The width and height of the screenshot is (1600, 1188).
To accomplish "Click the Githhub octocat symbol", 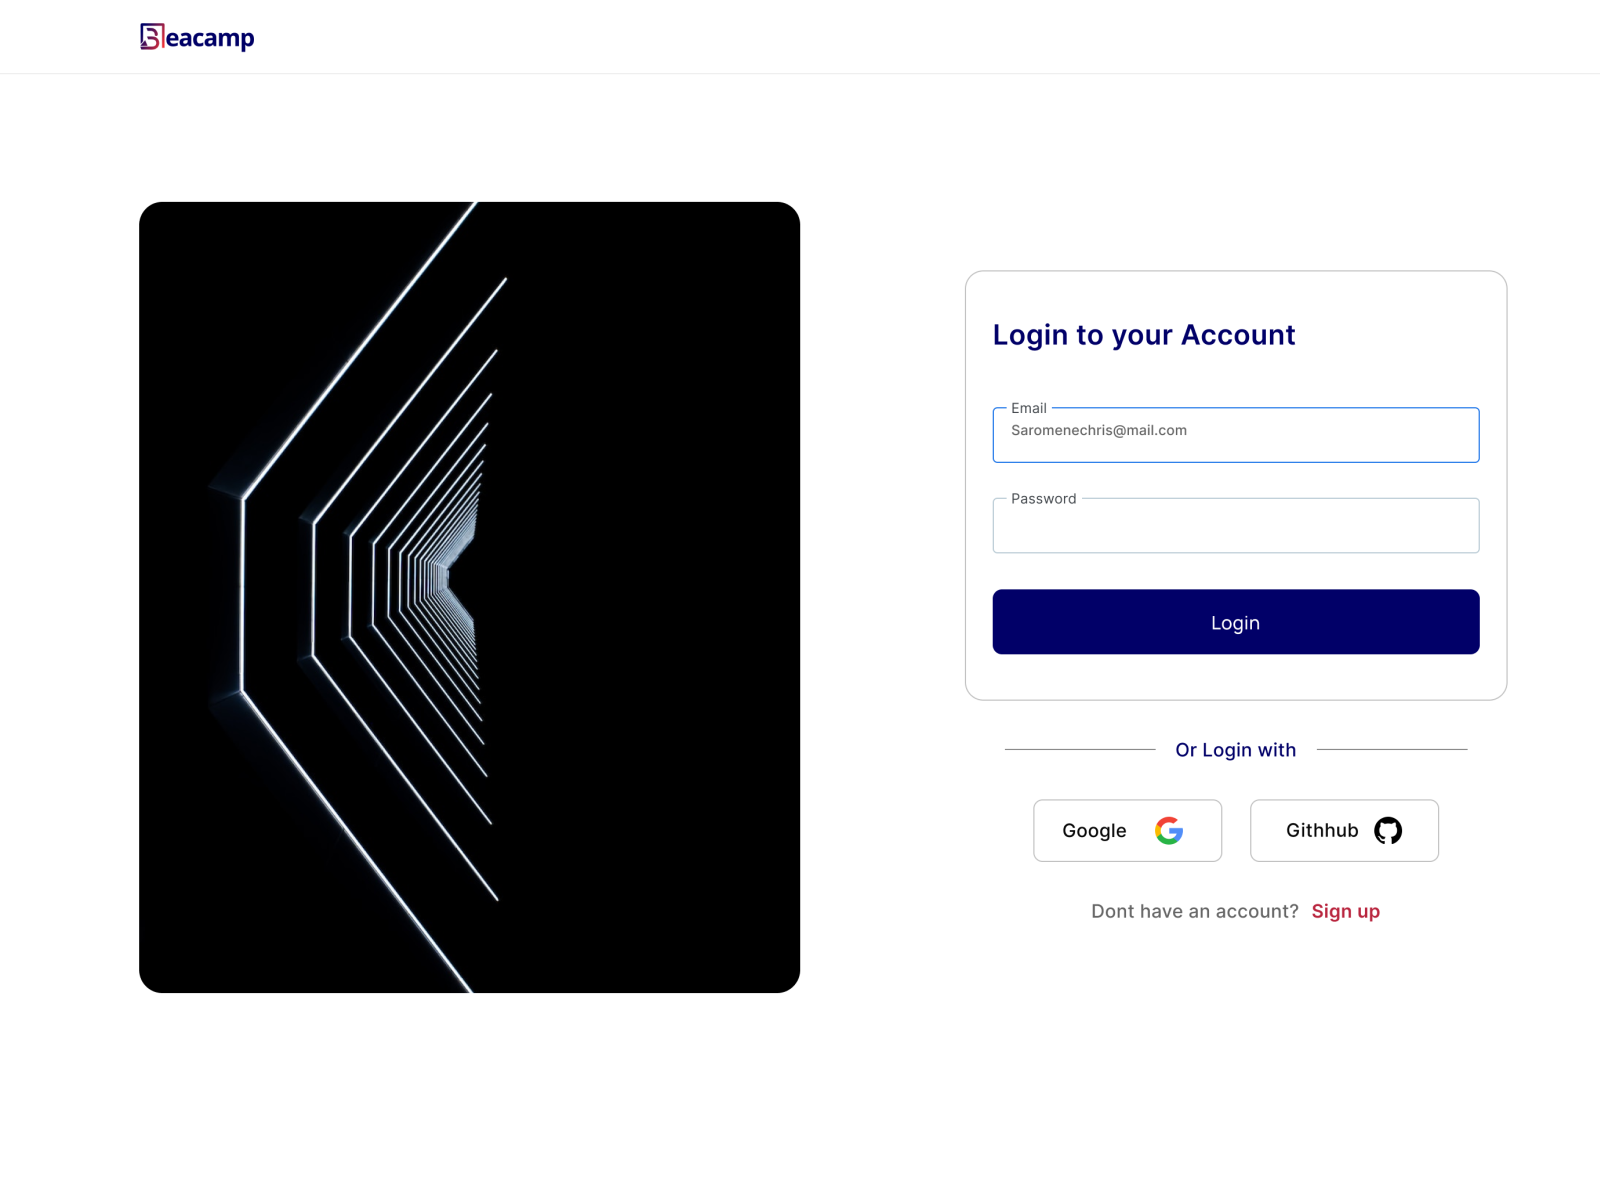I will (x=1390, y=830).
